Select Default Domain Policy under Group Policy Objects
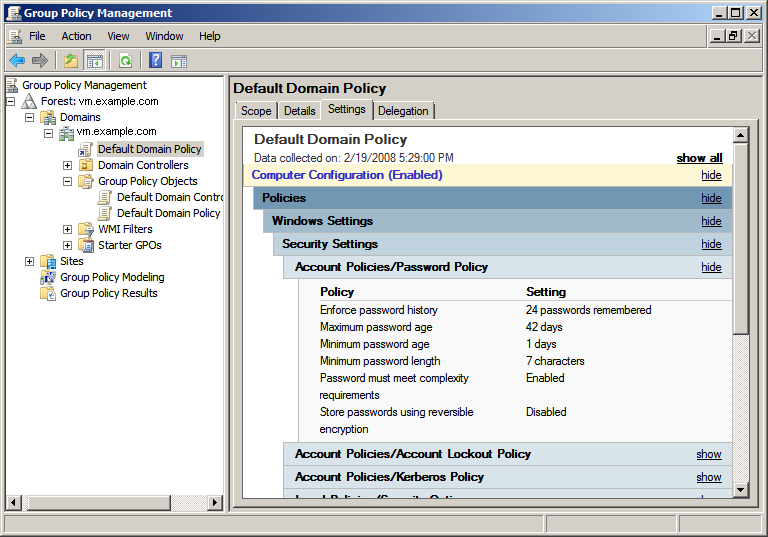768x537 pixels. click(x=168, y=214)
